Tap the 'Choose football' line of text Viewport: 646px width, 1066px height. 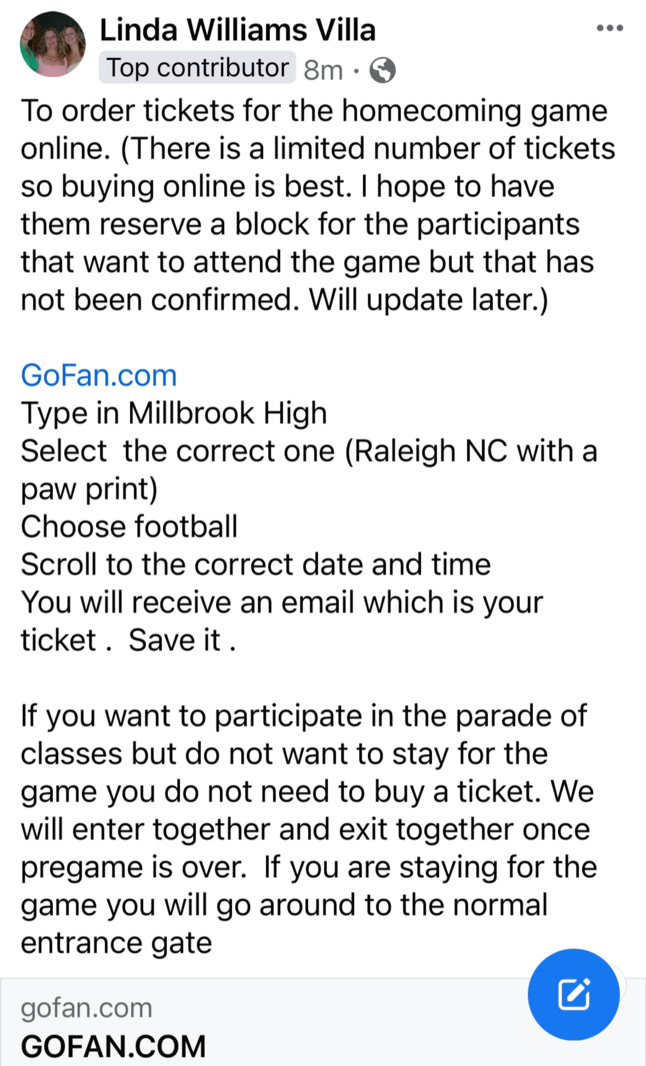click(129, 527)
